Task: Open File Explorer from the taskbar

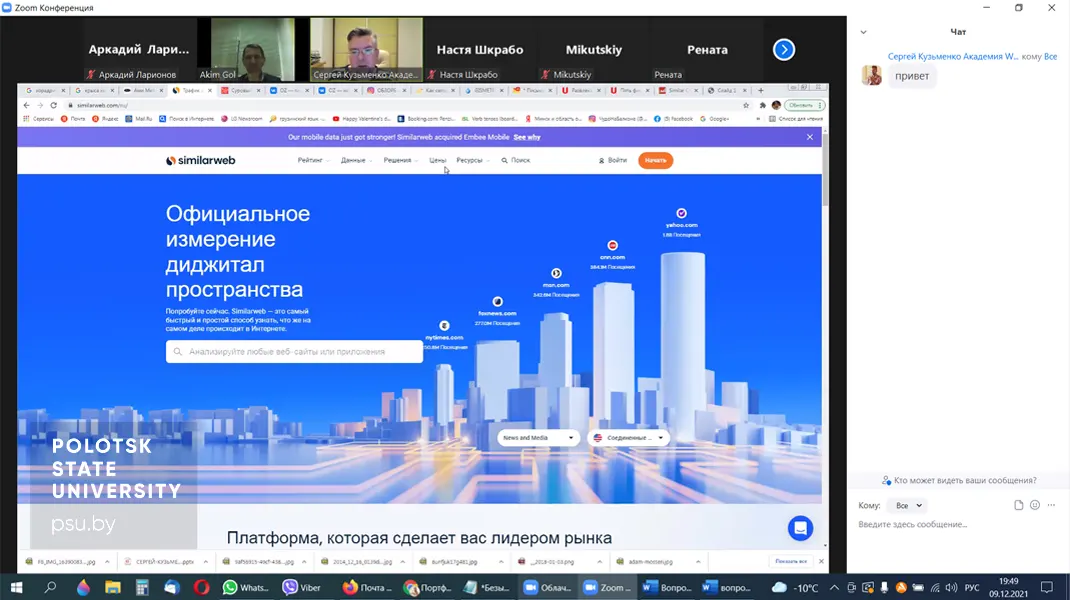Action: coord(113,587)
